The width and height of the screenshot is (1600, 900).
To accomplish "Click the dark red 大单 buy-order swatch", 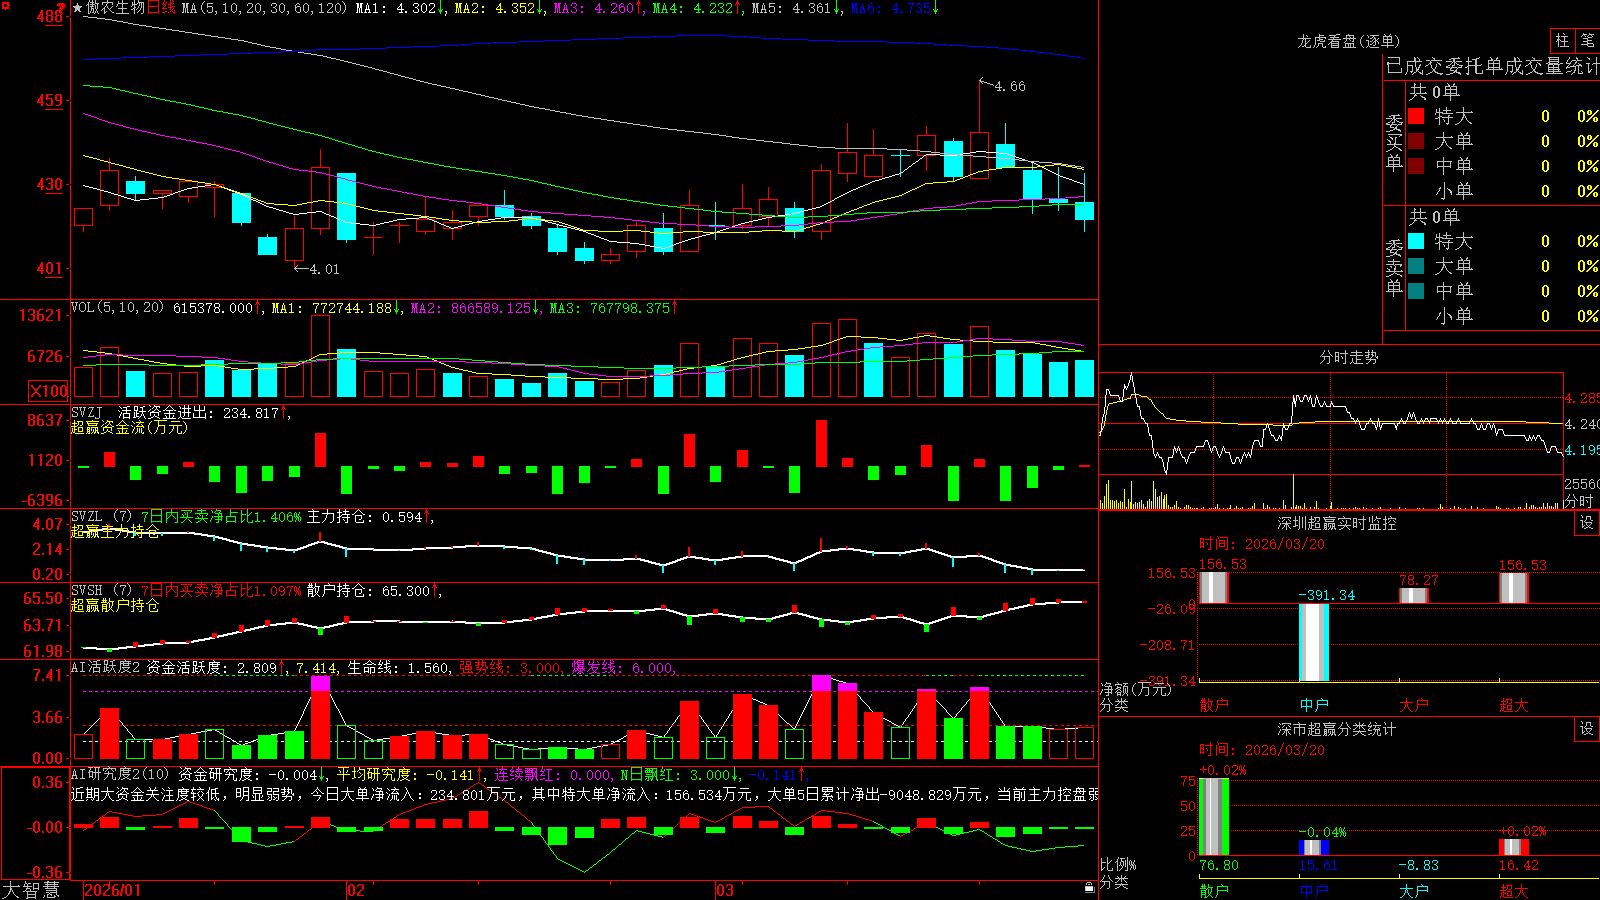I will pos(1416,141).
